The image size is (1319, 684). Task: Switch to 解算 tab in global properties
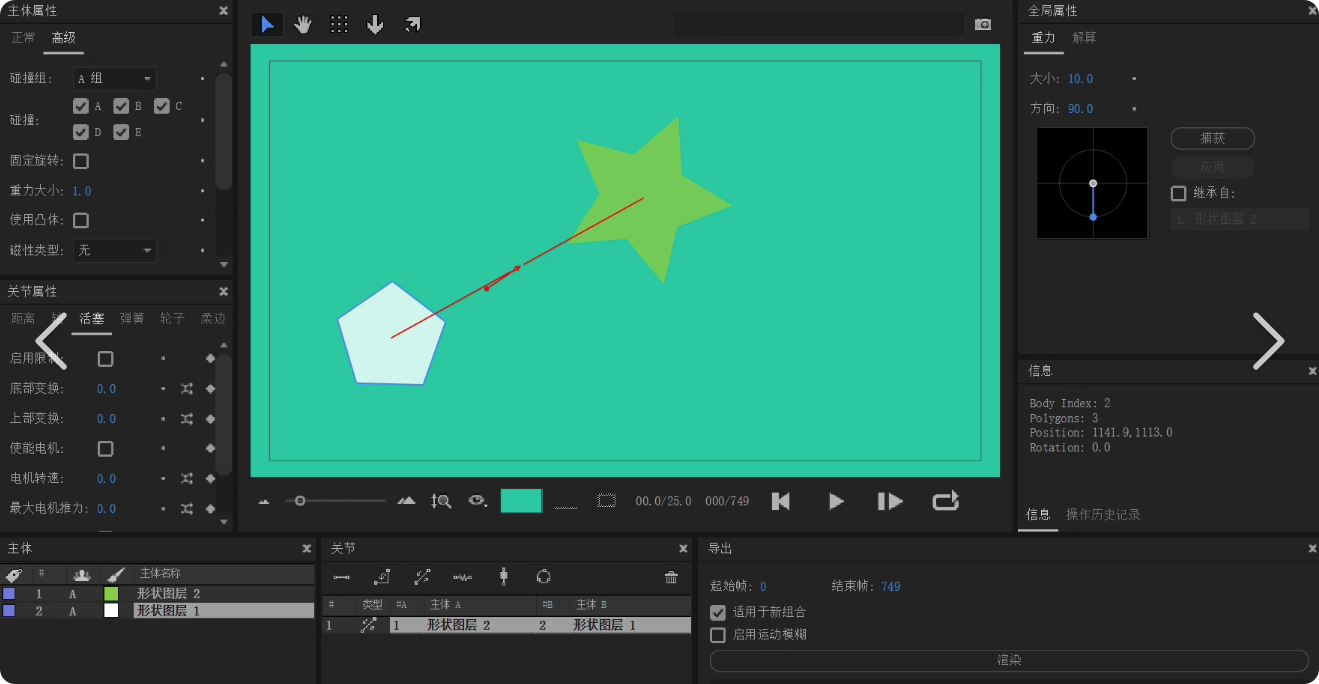click(x=1084, y=38)
